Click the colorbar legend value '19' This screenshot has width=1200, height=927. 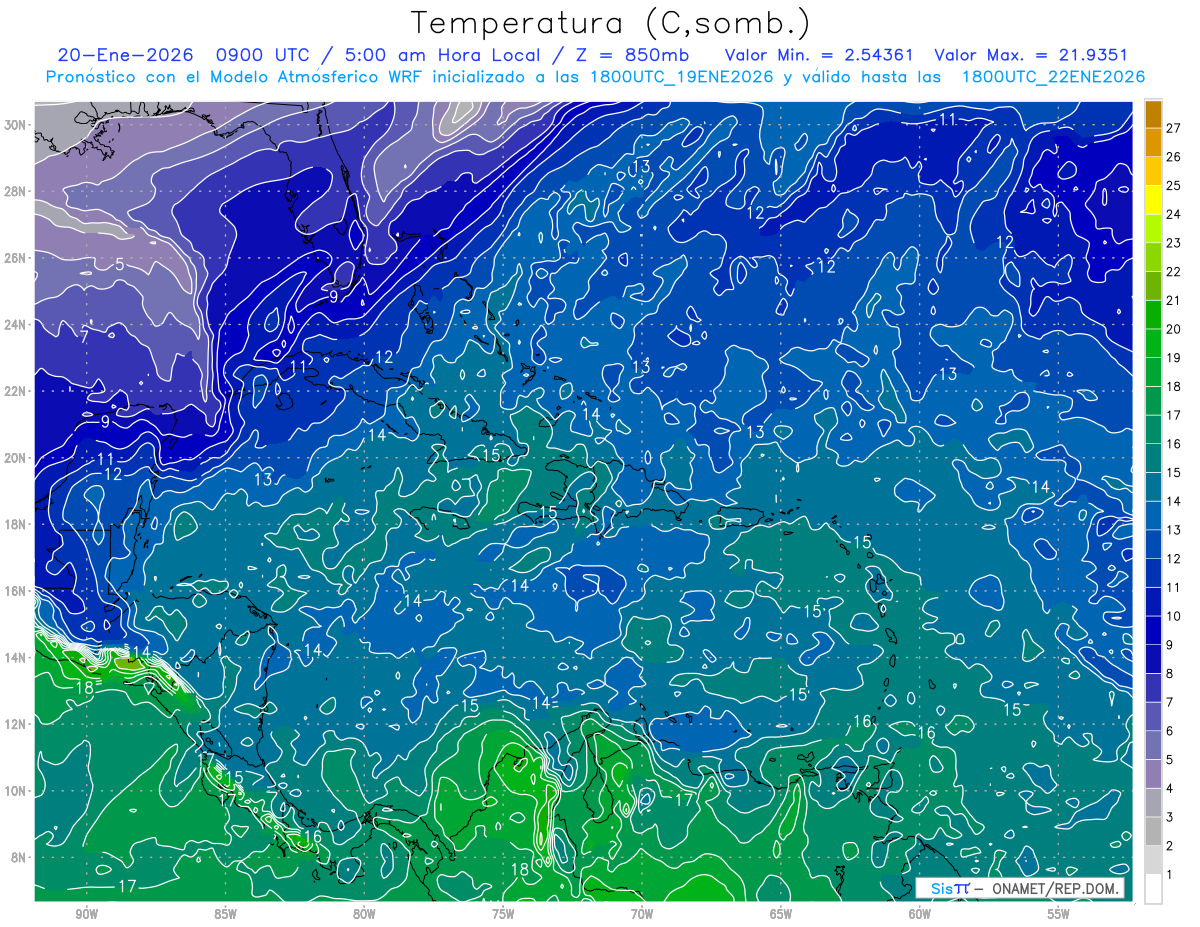[x=1174, y=358]
